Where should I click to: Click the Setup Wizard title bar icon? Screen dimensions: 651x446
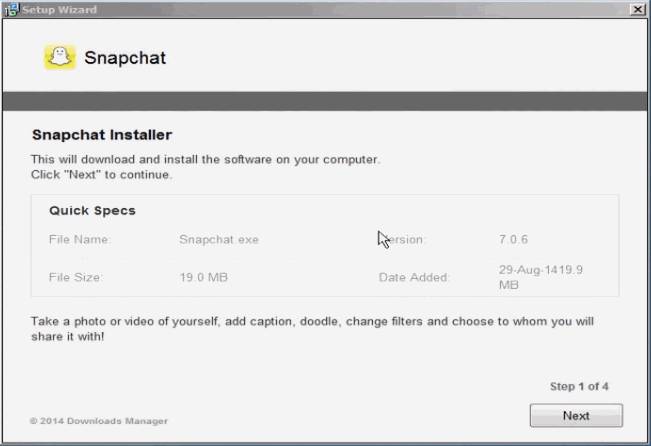pos(12,10)
